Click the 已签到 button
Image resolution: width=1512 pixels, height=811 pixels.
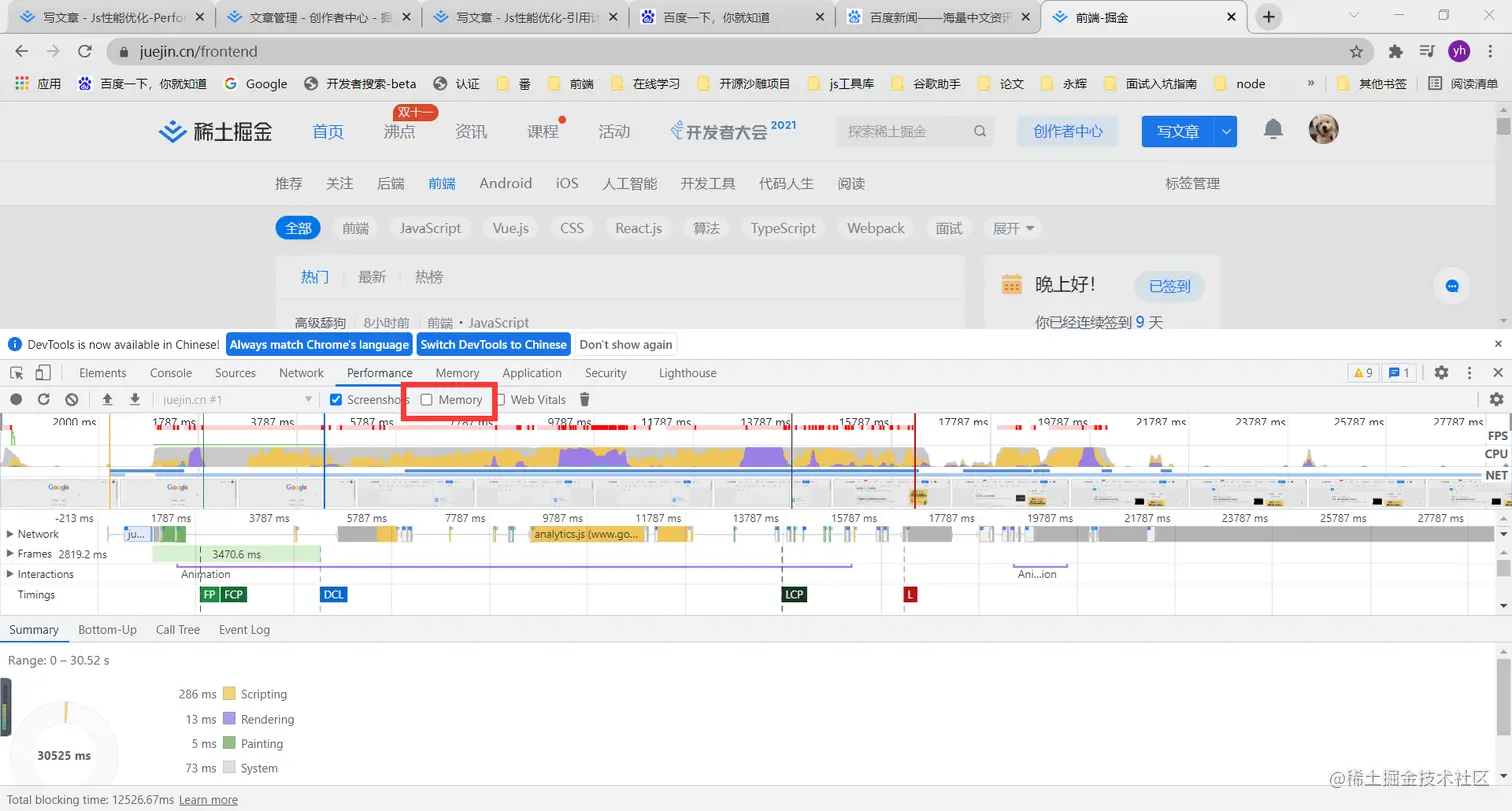click(x=1169, y=286)
